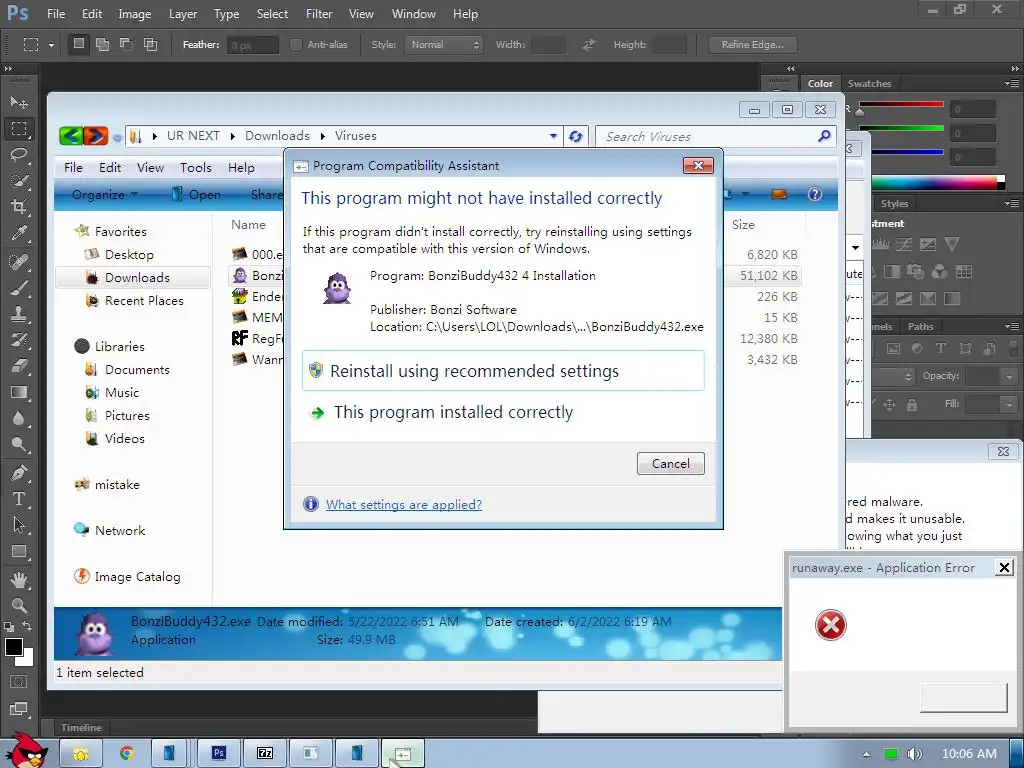The image size is (1024, 768).
Task: Select the Eyedropper tool
Action: (19, 234)
